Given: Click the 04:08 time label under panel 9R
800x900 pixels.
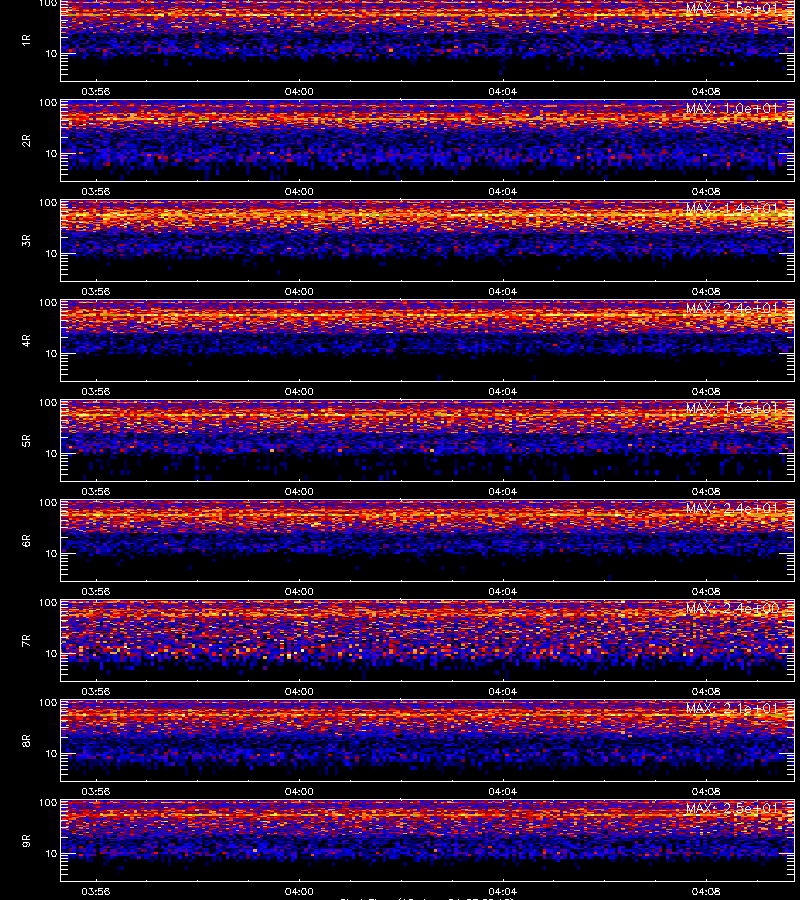Looking at the screenshot, I should 705,891.
